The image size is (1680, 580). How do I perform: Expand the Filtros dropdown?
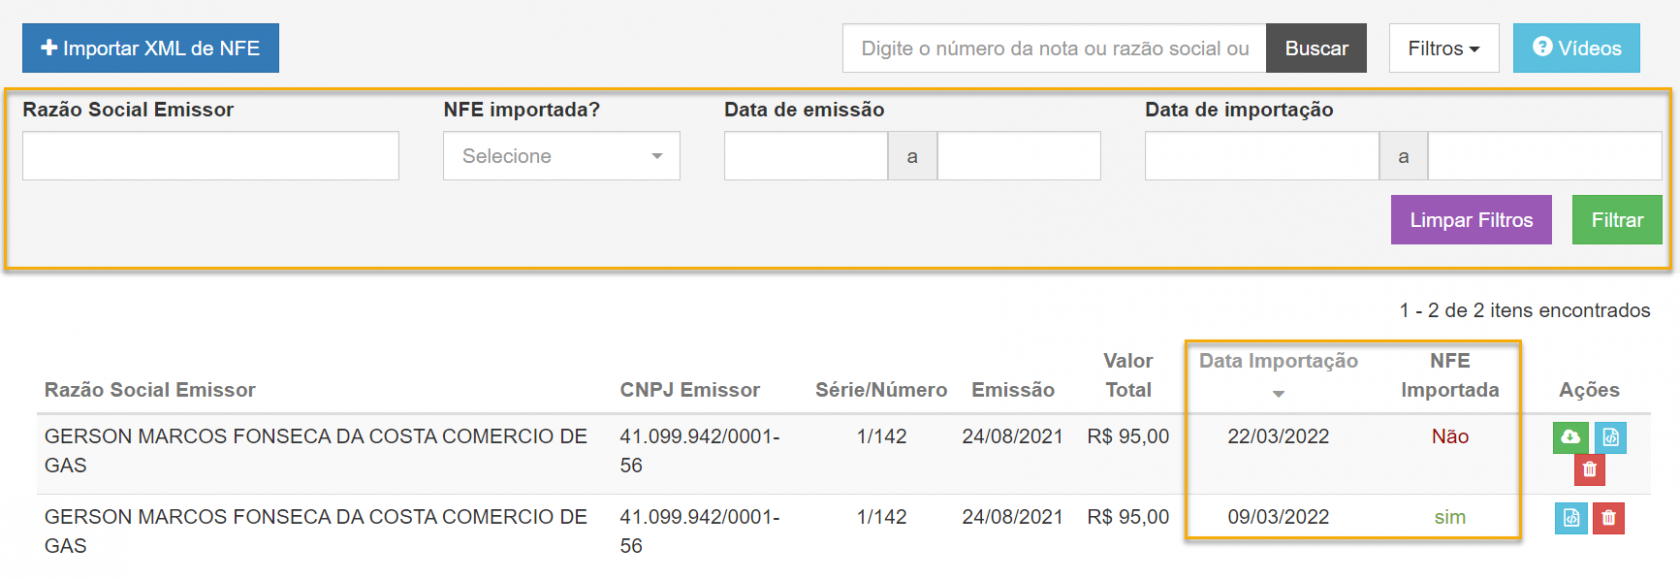(x=1443, y=48)
